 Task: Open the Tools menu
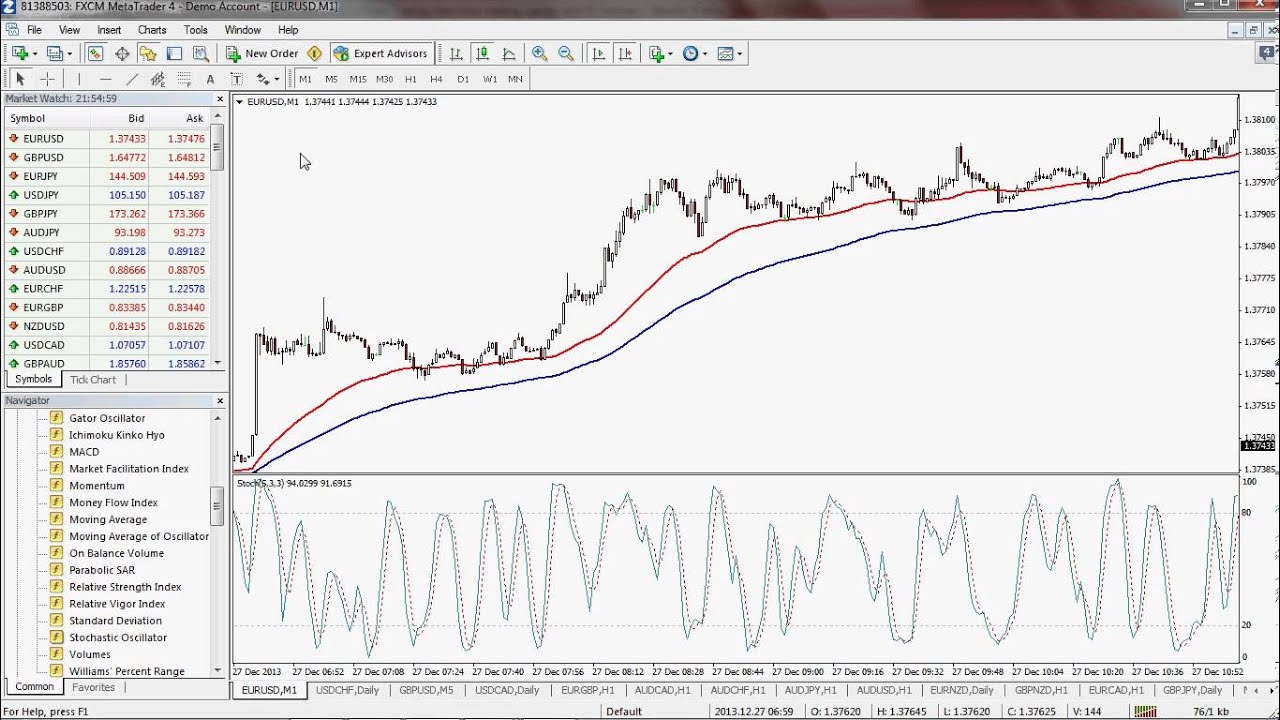(196, 30)
